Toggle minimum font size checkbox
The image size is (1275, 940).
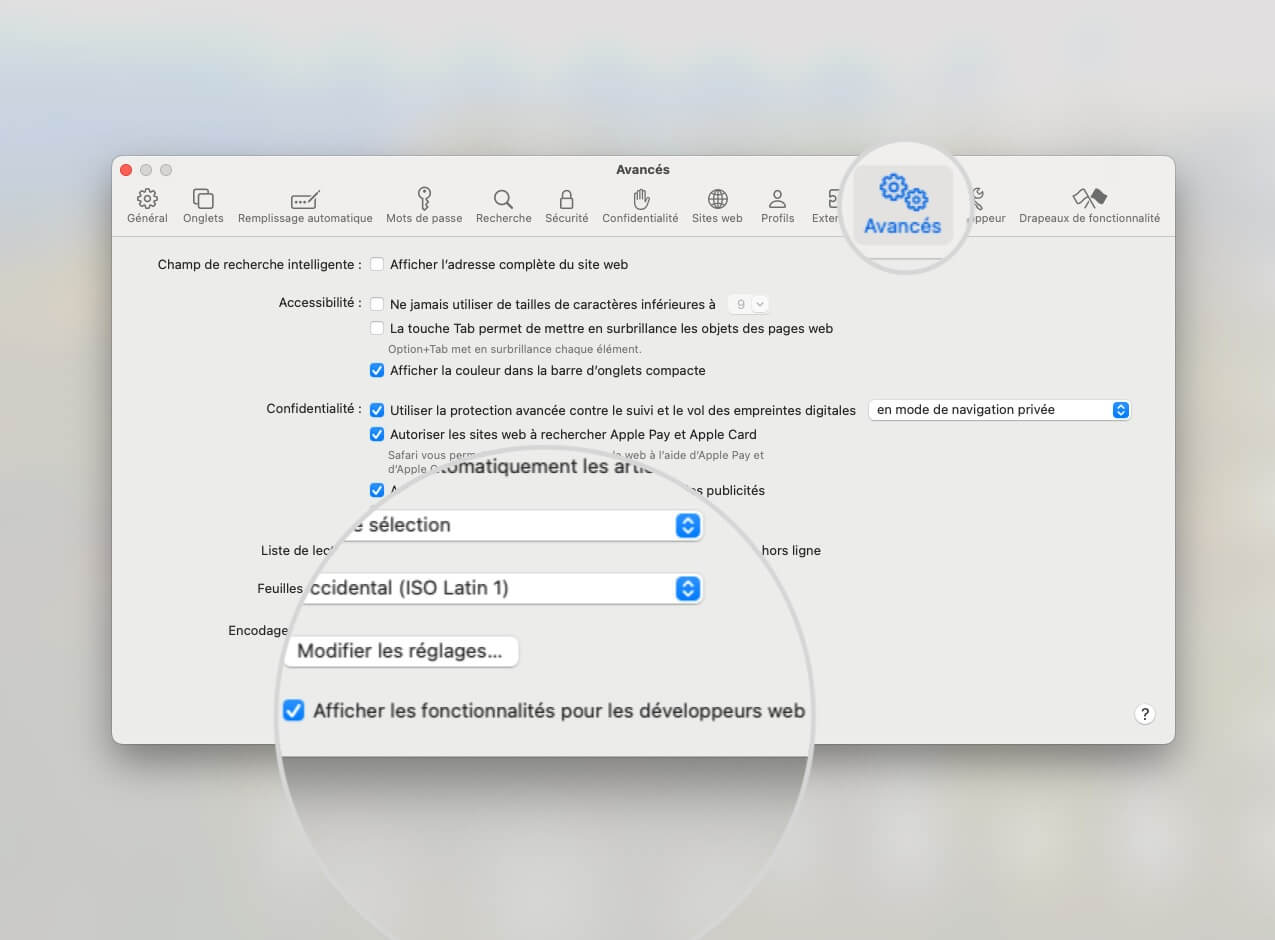point(377,304)
